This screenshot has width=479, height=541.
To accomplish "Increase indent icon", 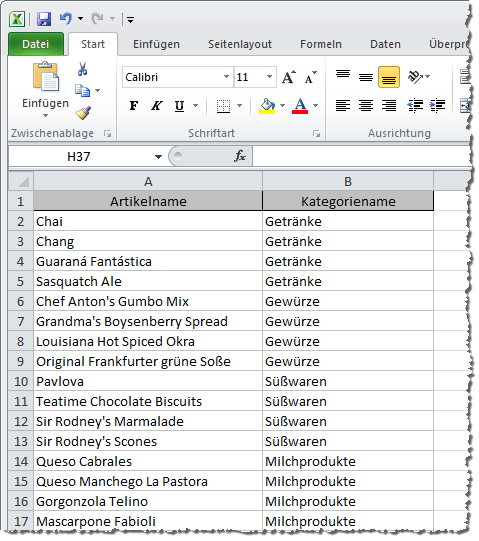I will pyautogui.click(x=438, y=105).
